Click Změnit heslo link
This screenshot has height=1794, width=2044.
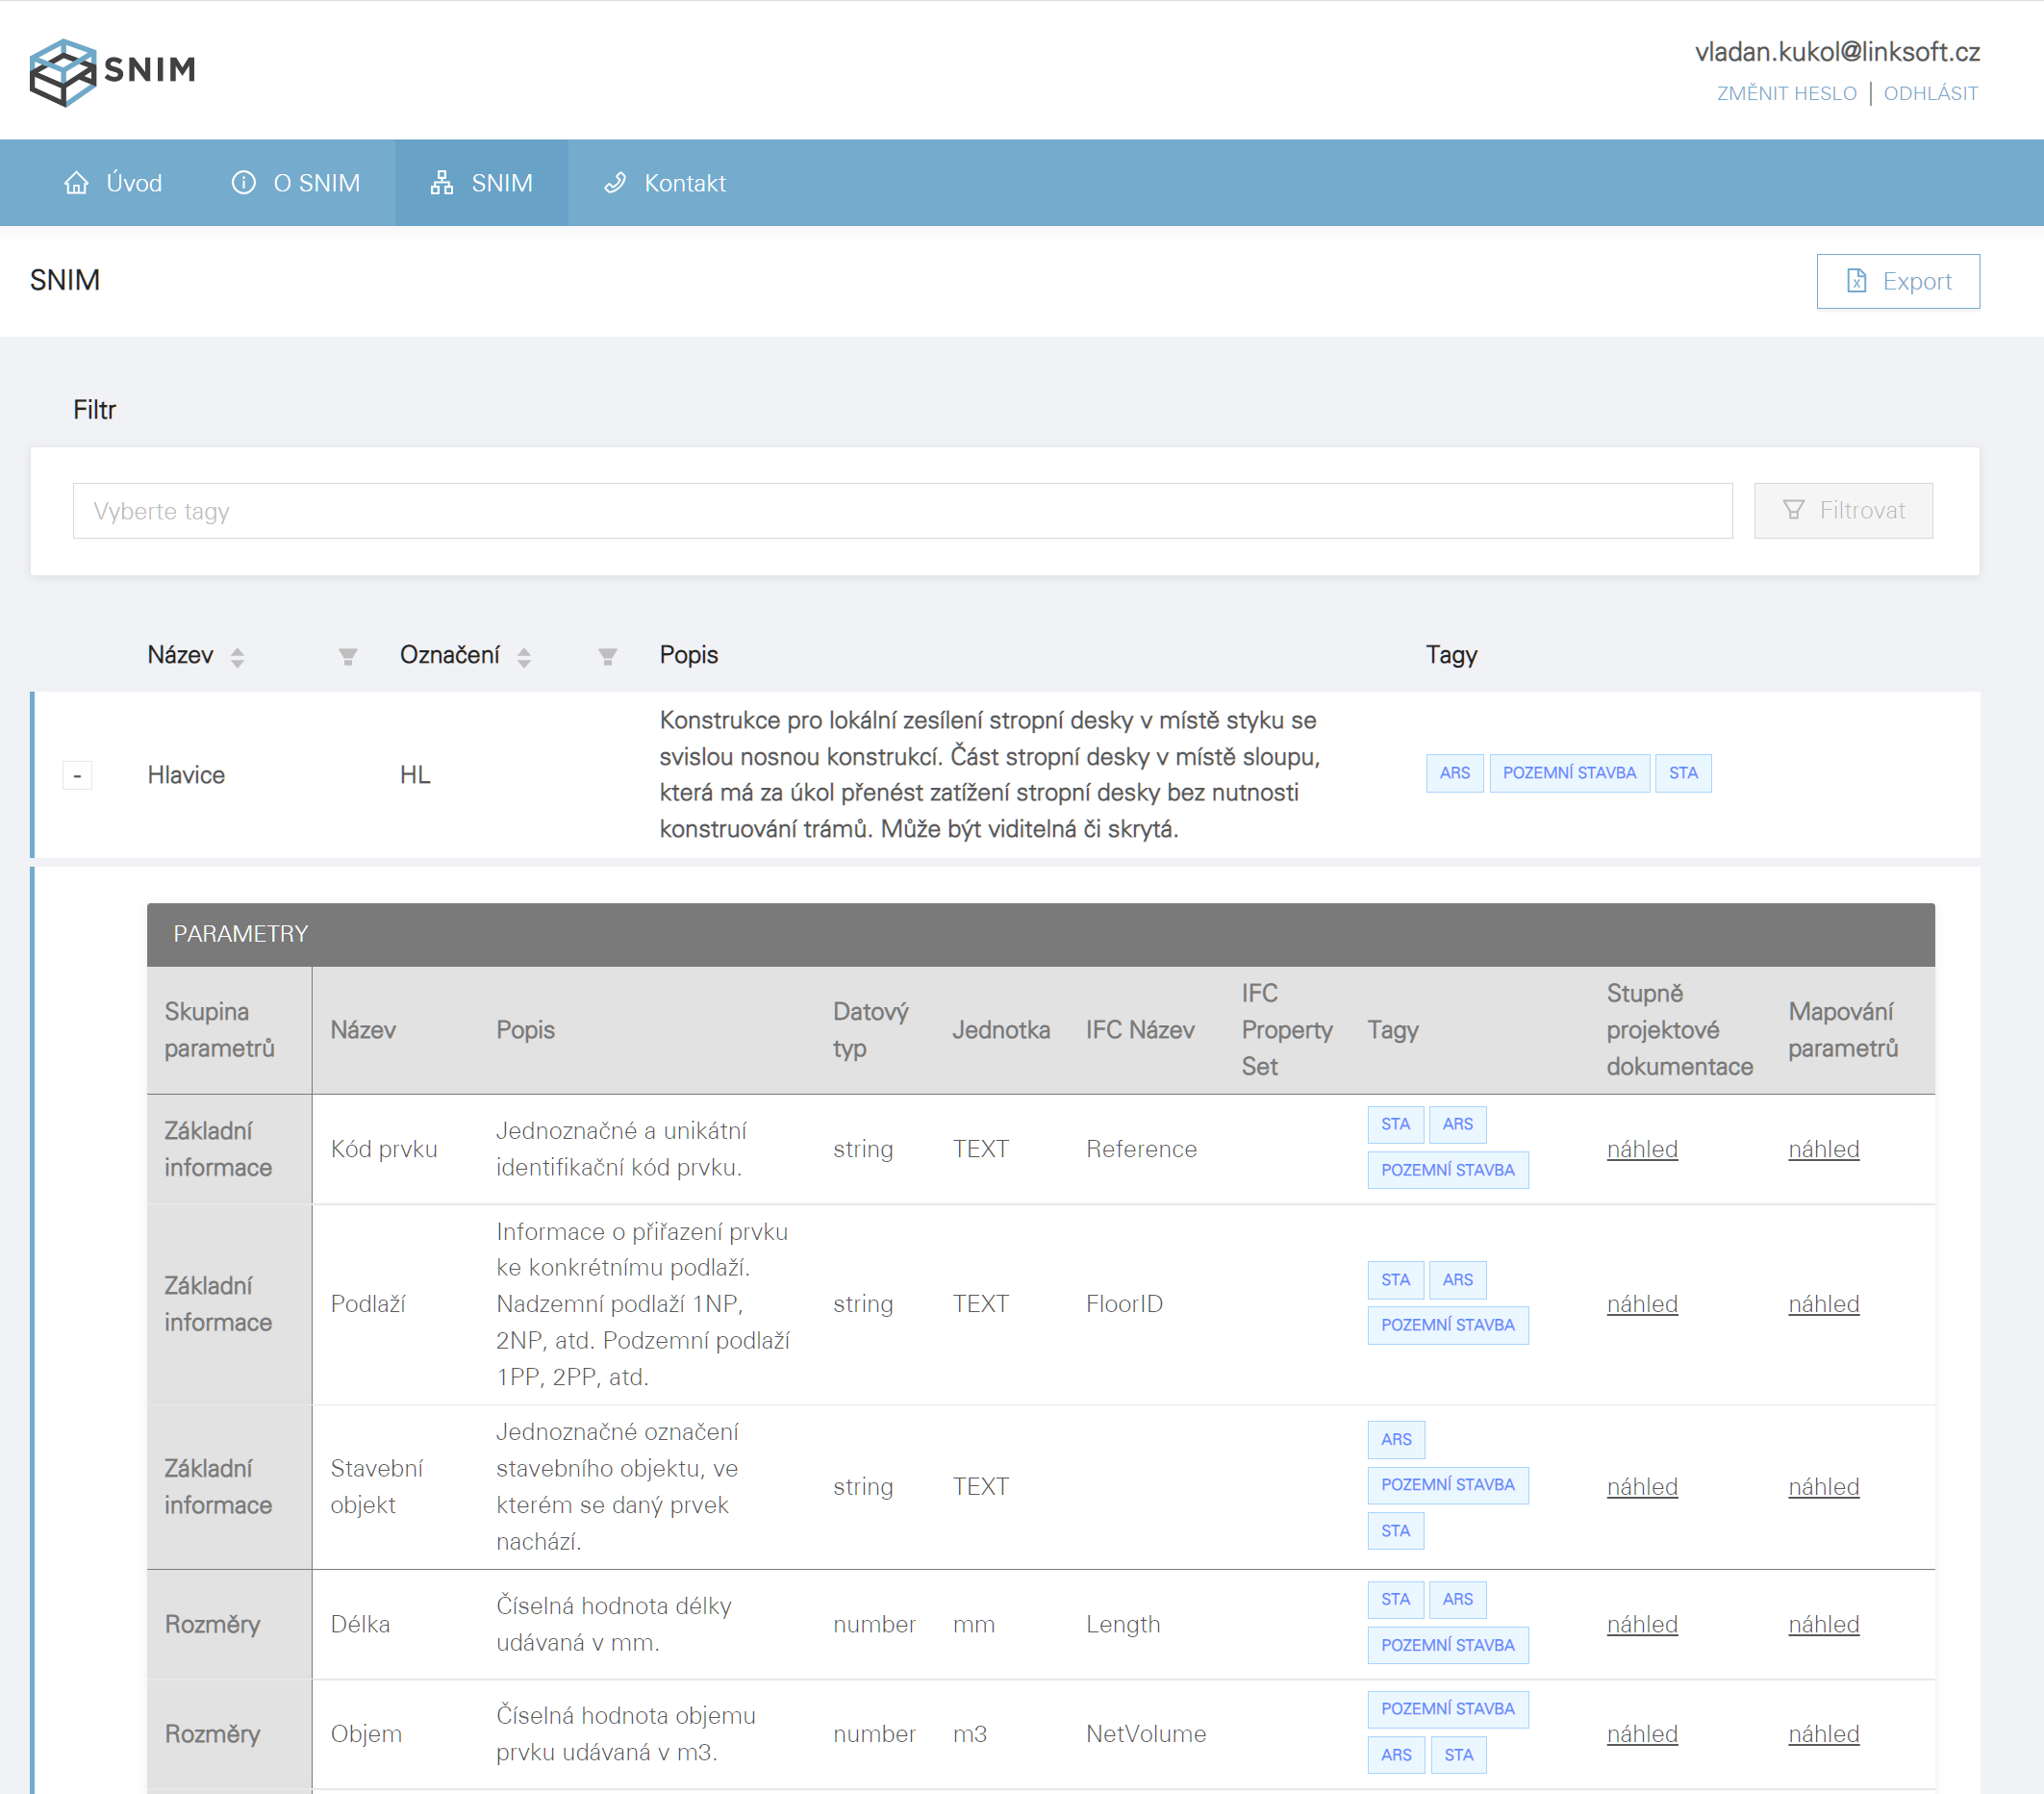pos(1786,93)
